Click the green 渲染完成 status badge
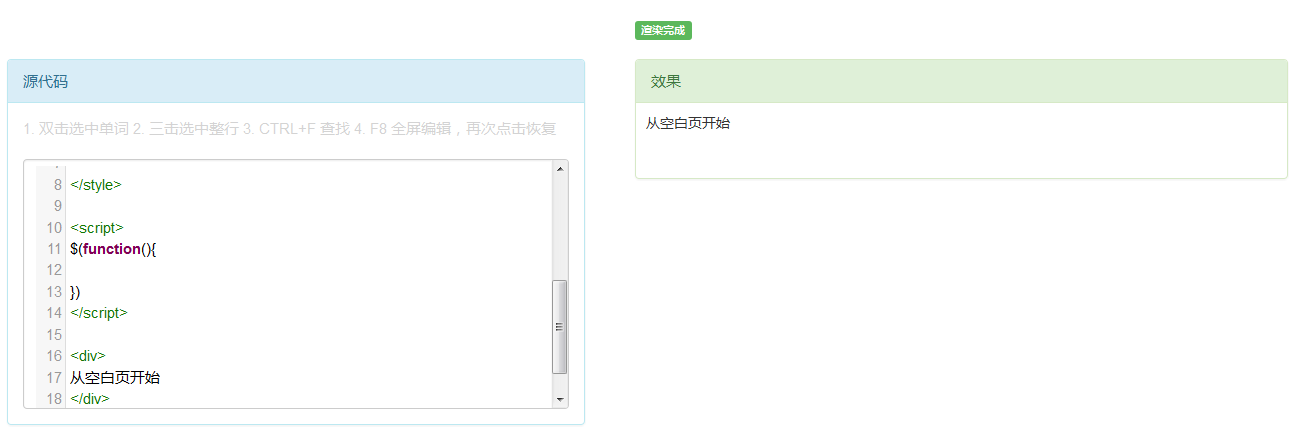The height and width of the screenshot is (440, 1306). point(663,30)
